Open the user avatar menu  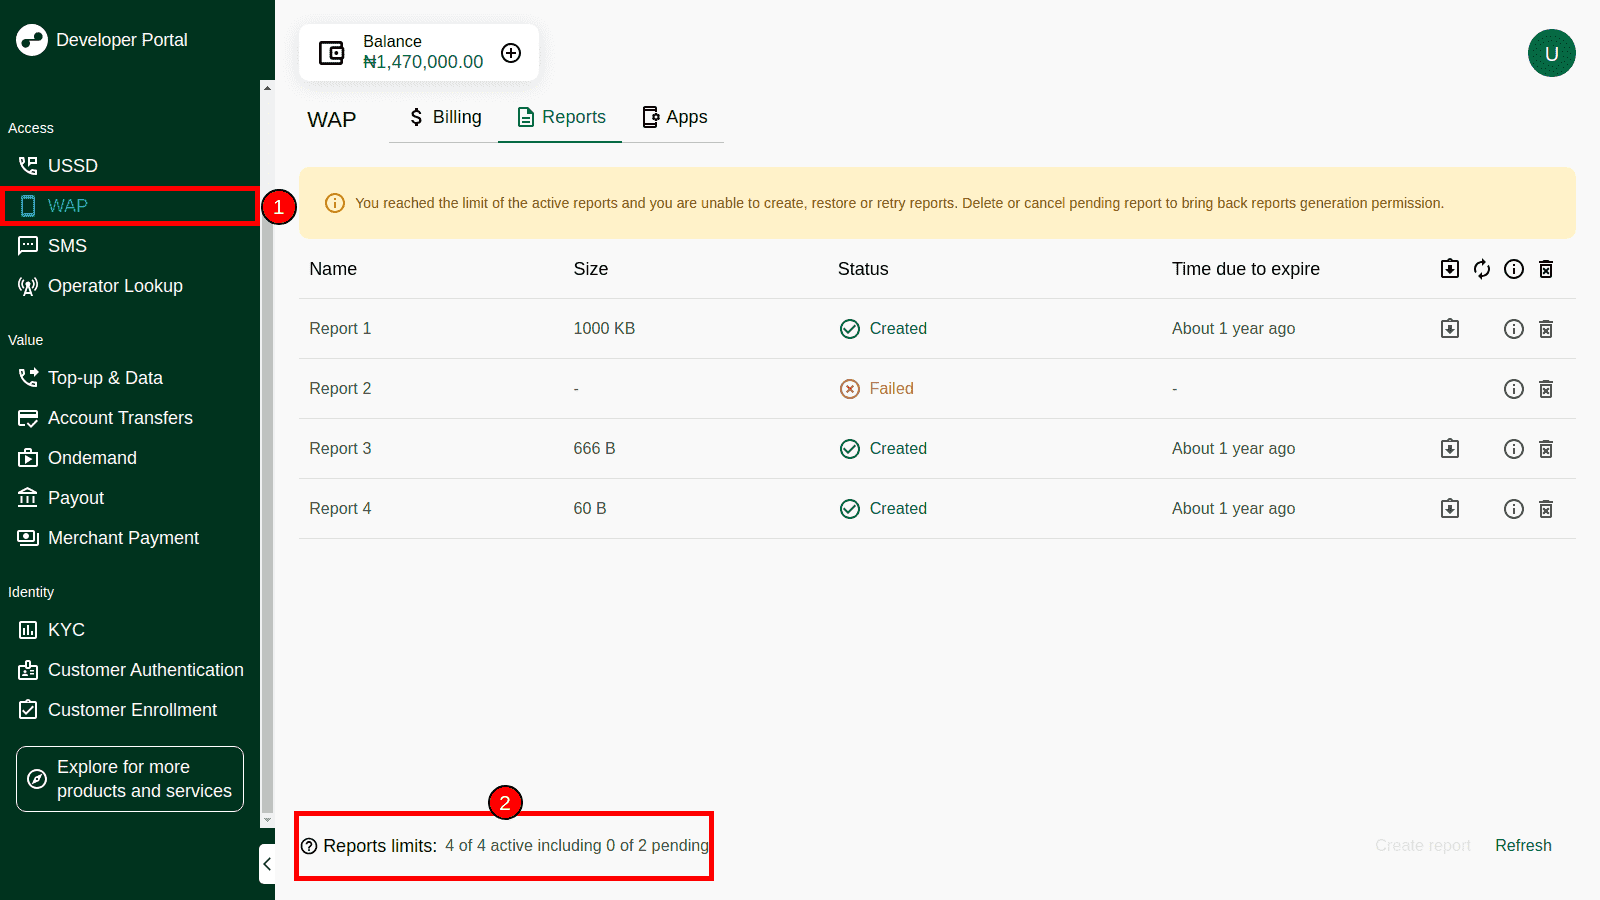point(1551,53)
